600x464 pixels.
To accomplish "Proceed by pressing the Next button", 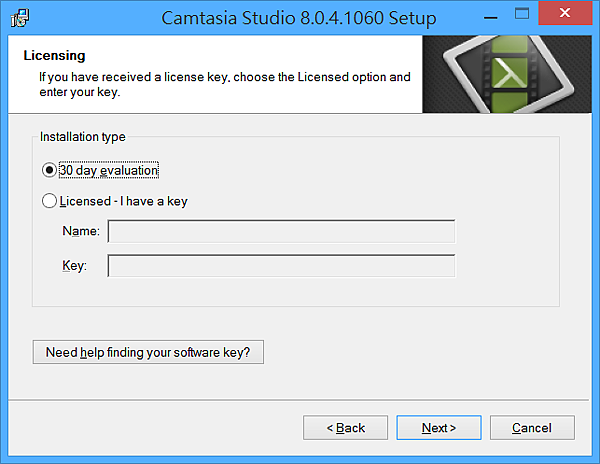I will click(x=438, y=428).
